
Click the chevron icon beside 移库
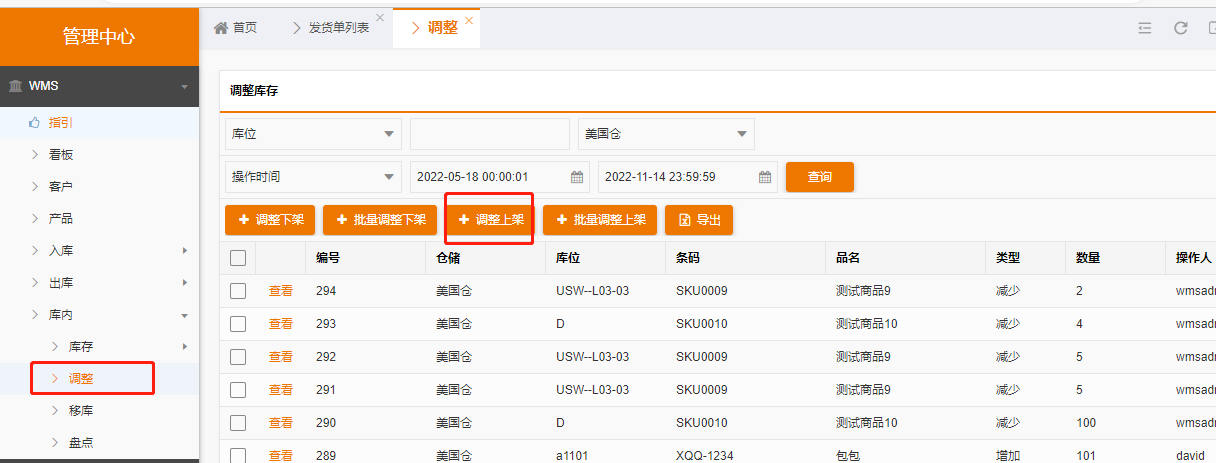click(x=55, y=410)
